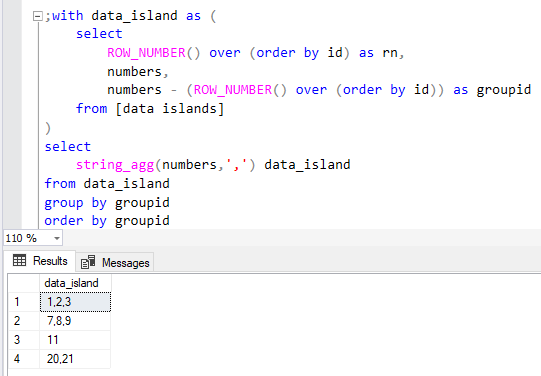
Task: Click the string_agg function in query
Action: coord(115,165)
